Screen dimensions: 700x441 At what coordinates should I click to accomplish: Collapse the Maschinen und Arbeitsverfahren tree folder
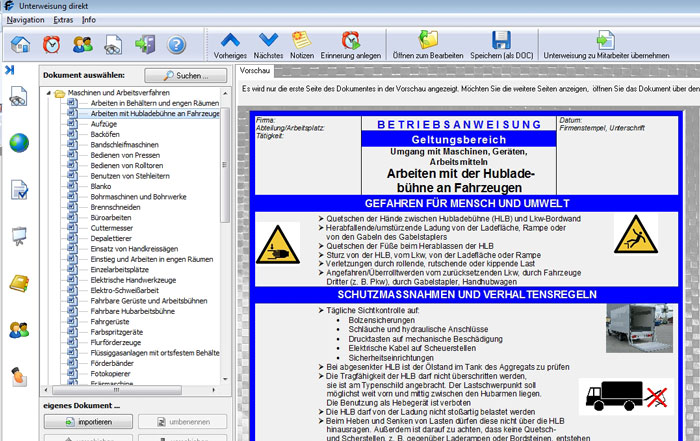click(48, 93)
